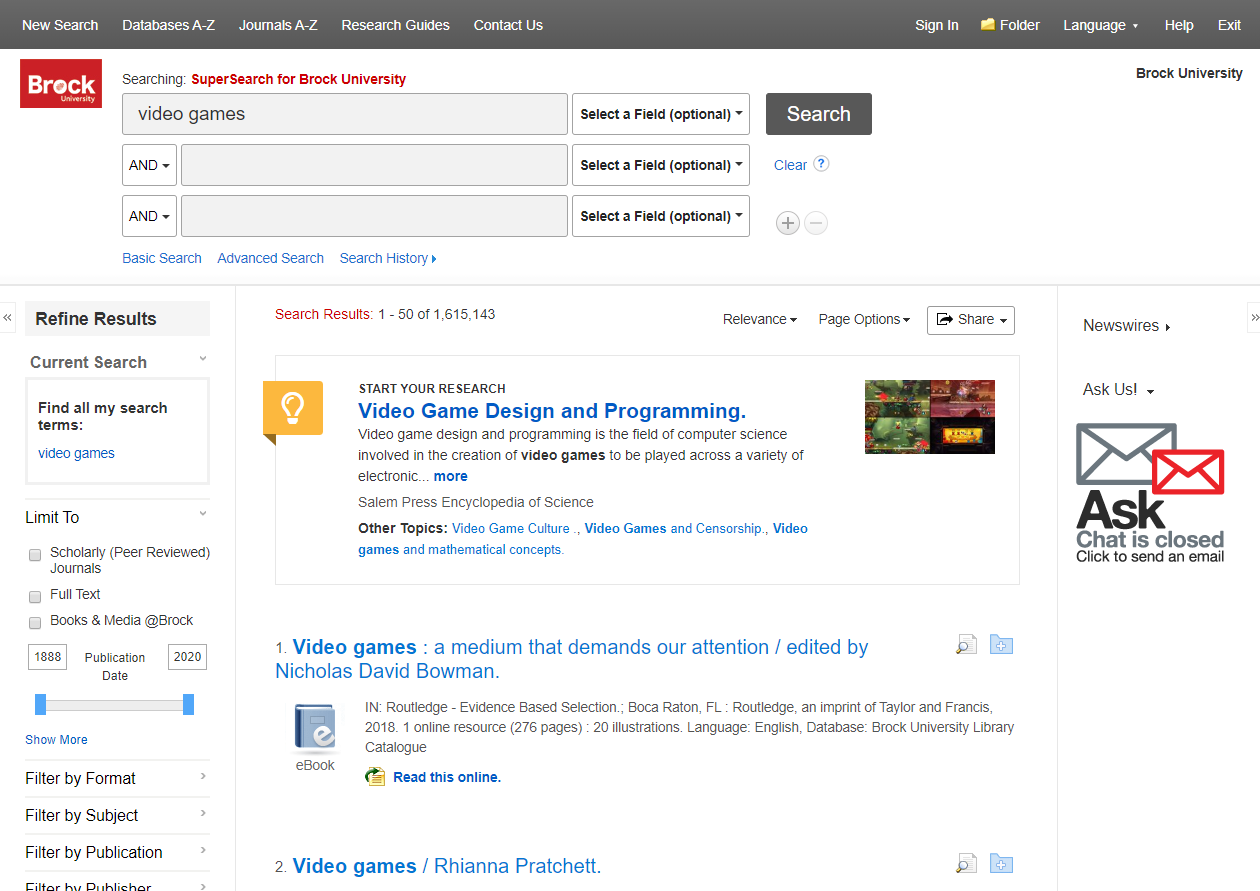Viewport: 1260px width, 891px height.
Task: Click the video game thumbnail image
Action: tap(930, 417)
